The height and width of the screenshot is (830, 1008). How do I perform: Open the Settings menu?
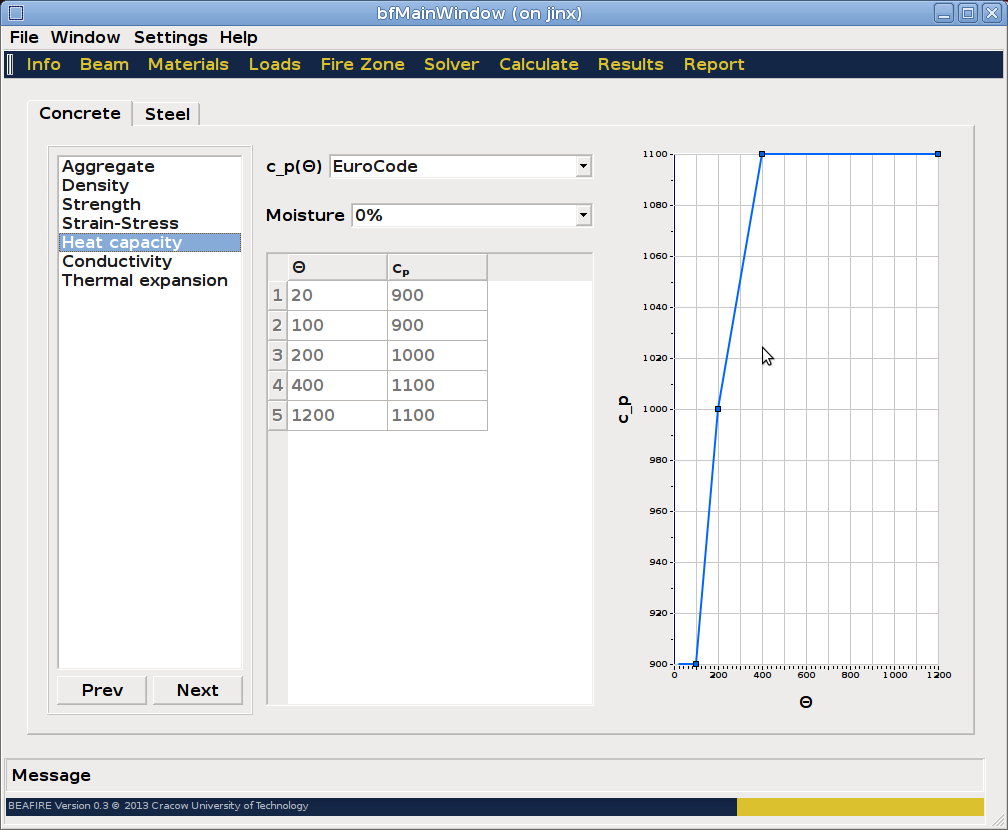click(170, 37)
